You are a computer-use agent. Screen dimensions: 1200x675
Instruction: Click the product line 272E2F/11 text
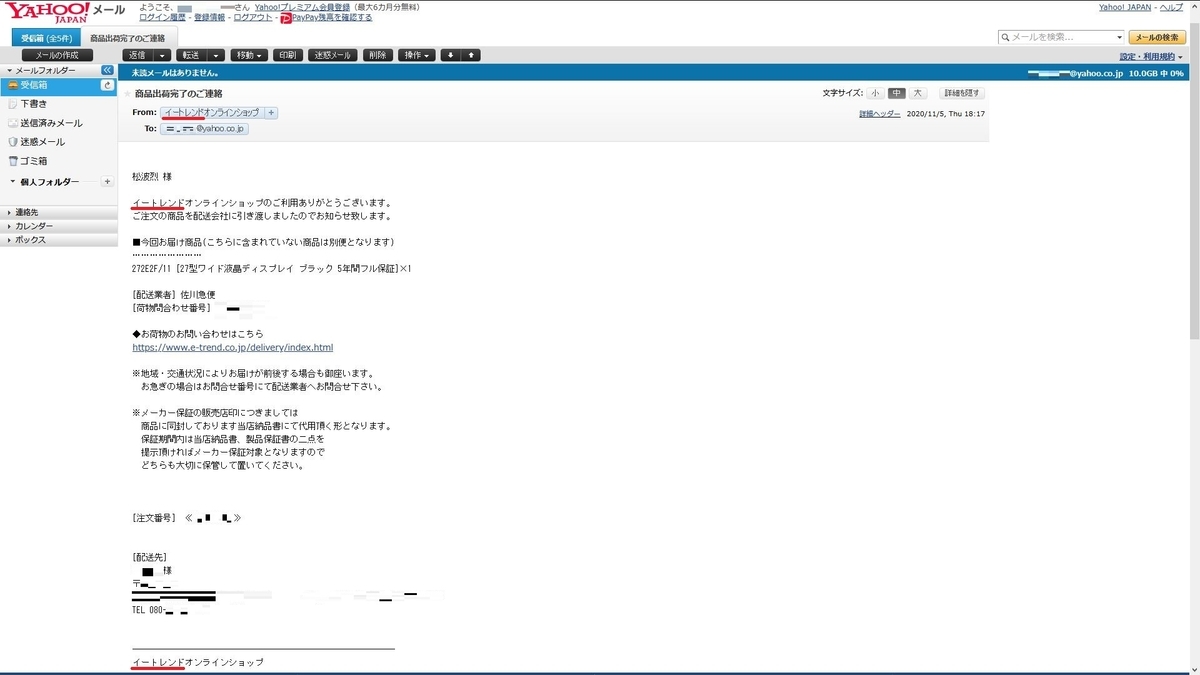pyautogui.click(x=272, y=269)
